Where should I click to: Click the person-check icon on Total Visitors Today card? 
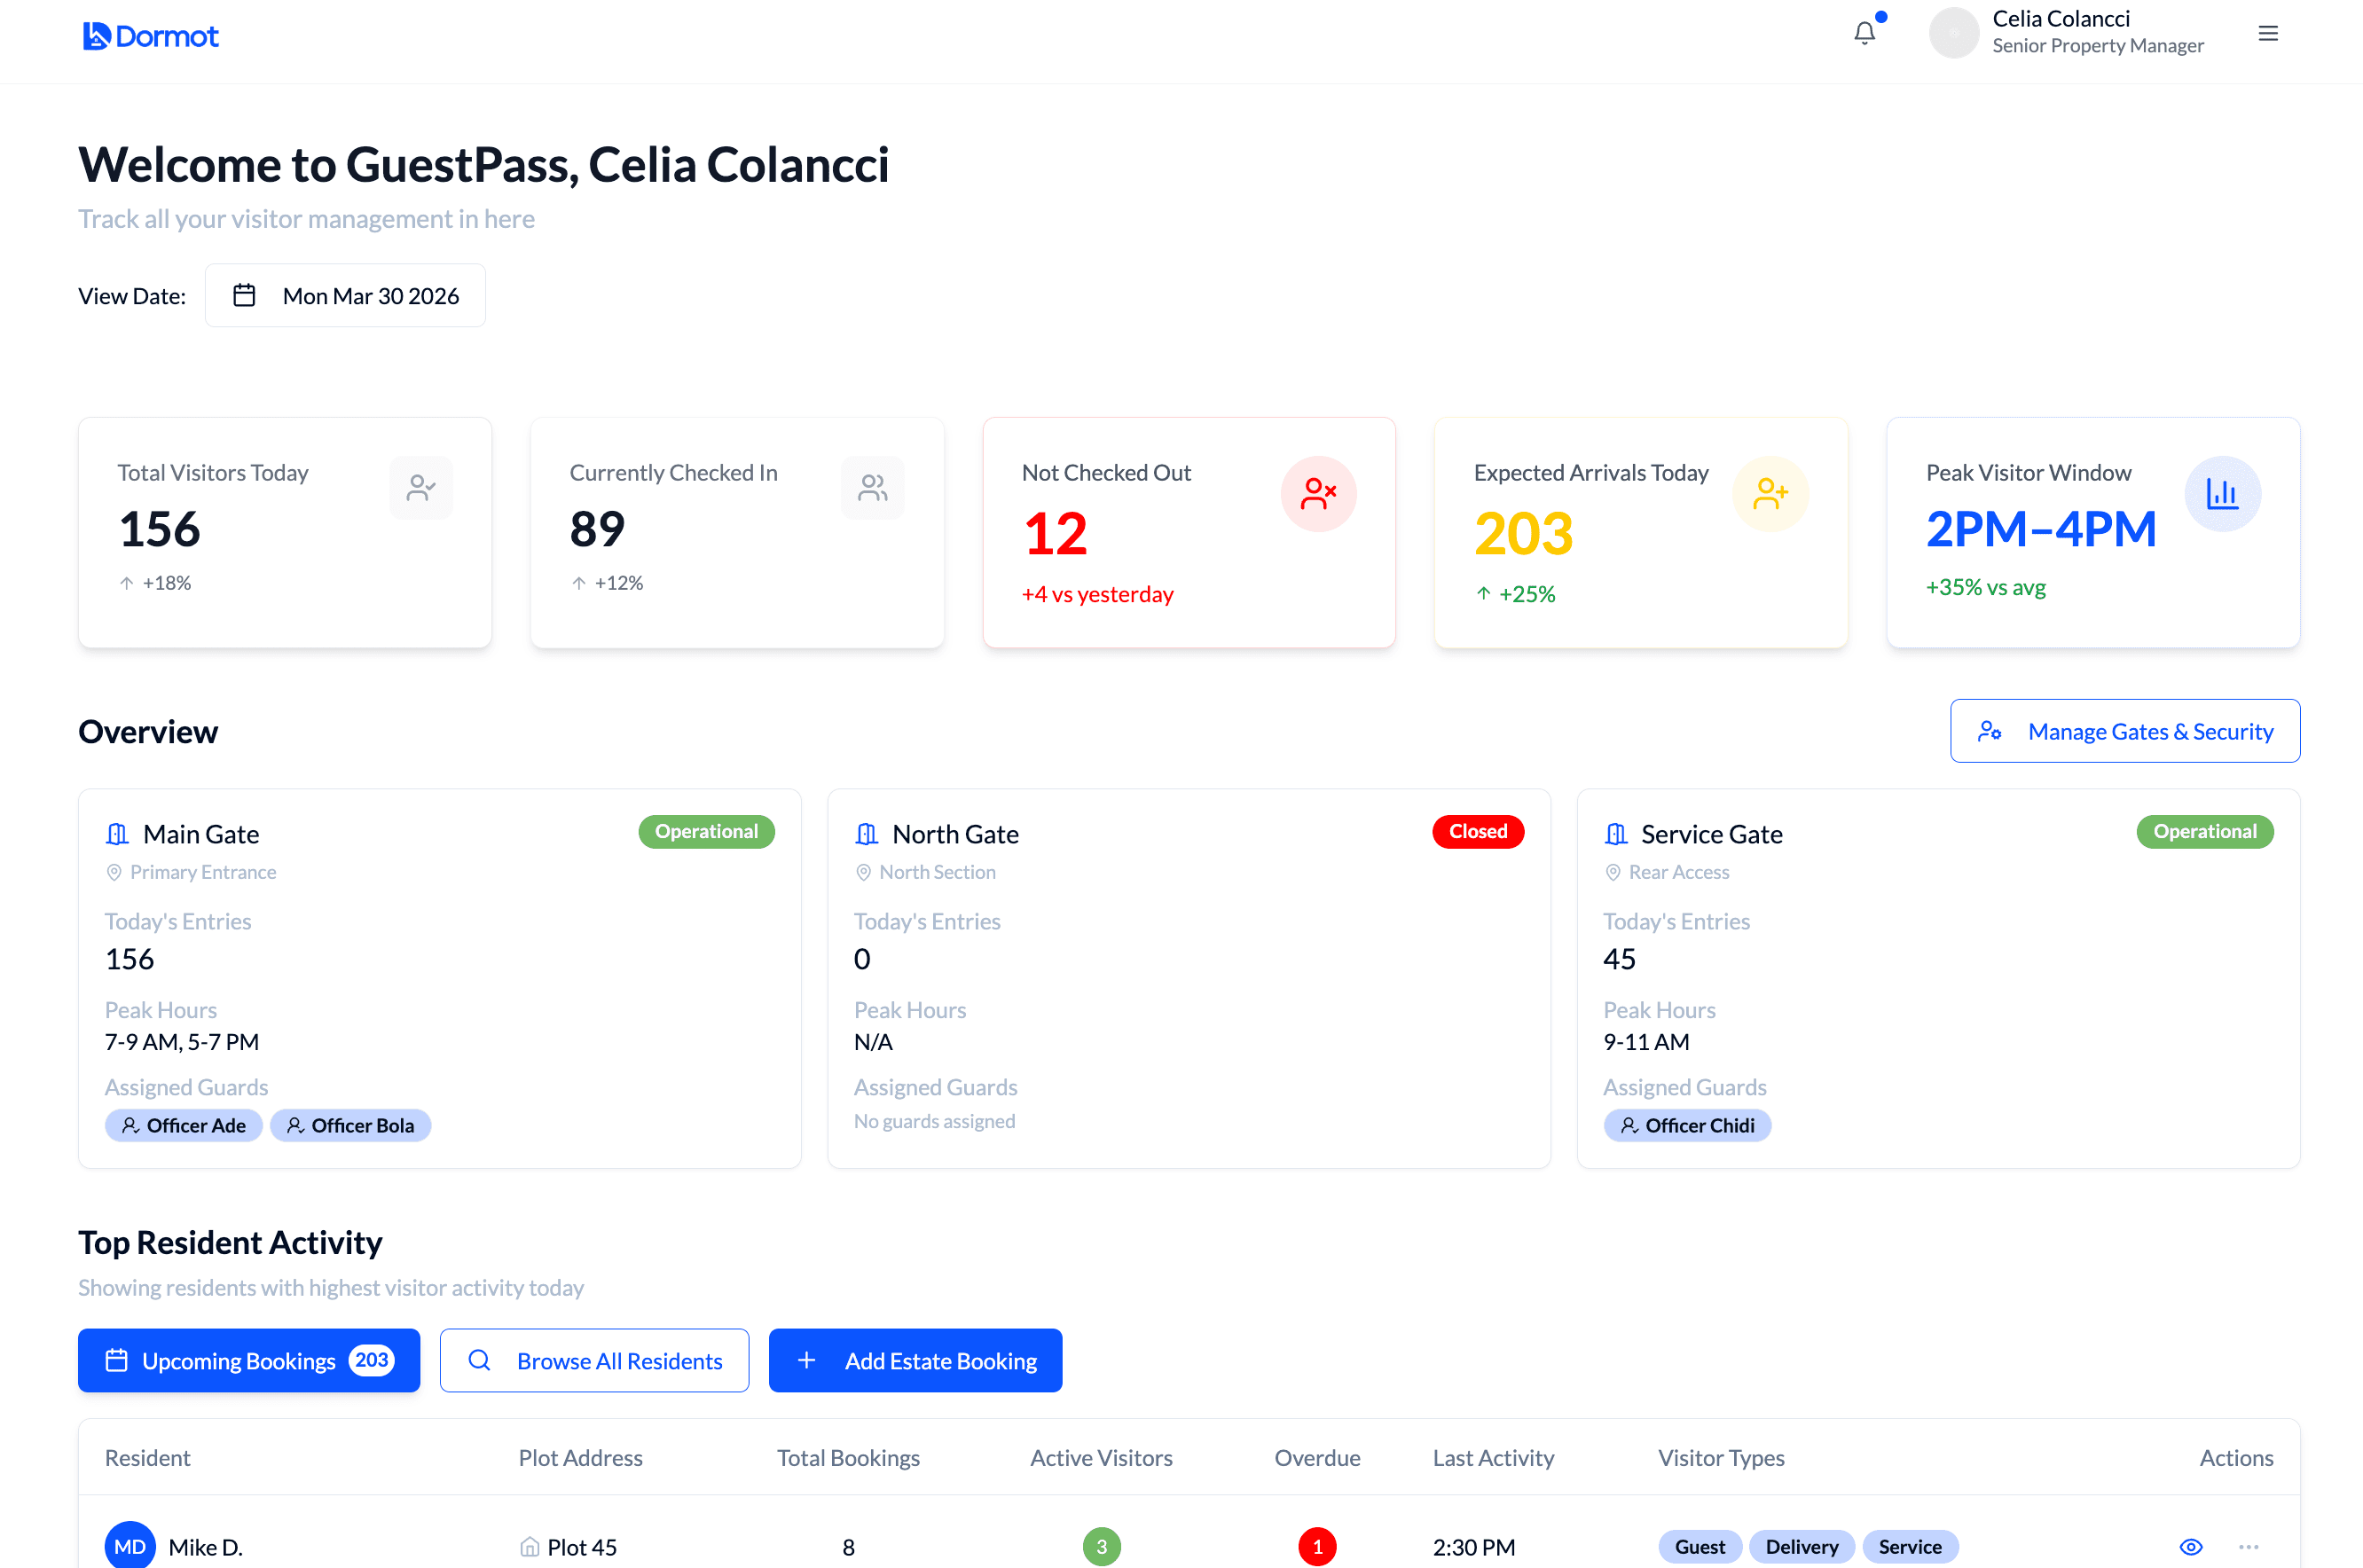tap(420, 487)
